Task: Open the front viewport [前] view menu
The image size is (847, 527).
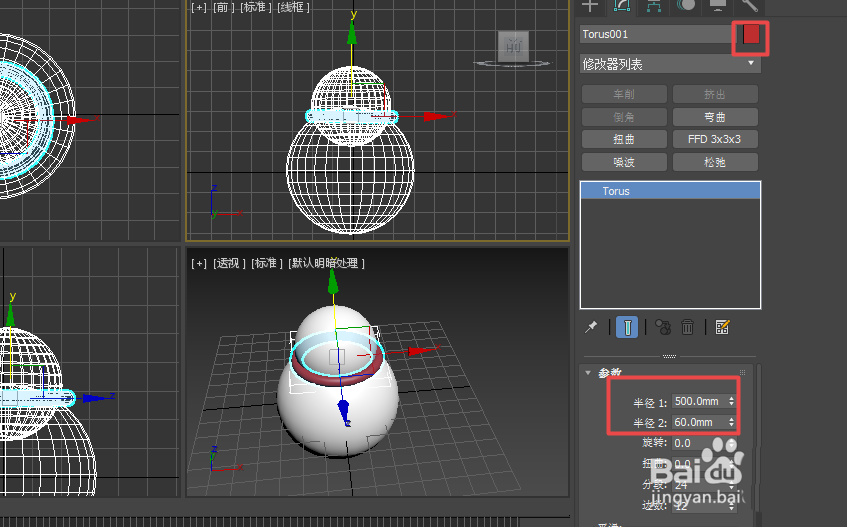Action: pos(223,8)
